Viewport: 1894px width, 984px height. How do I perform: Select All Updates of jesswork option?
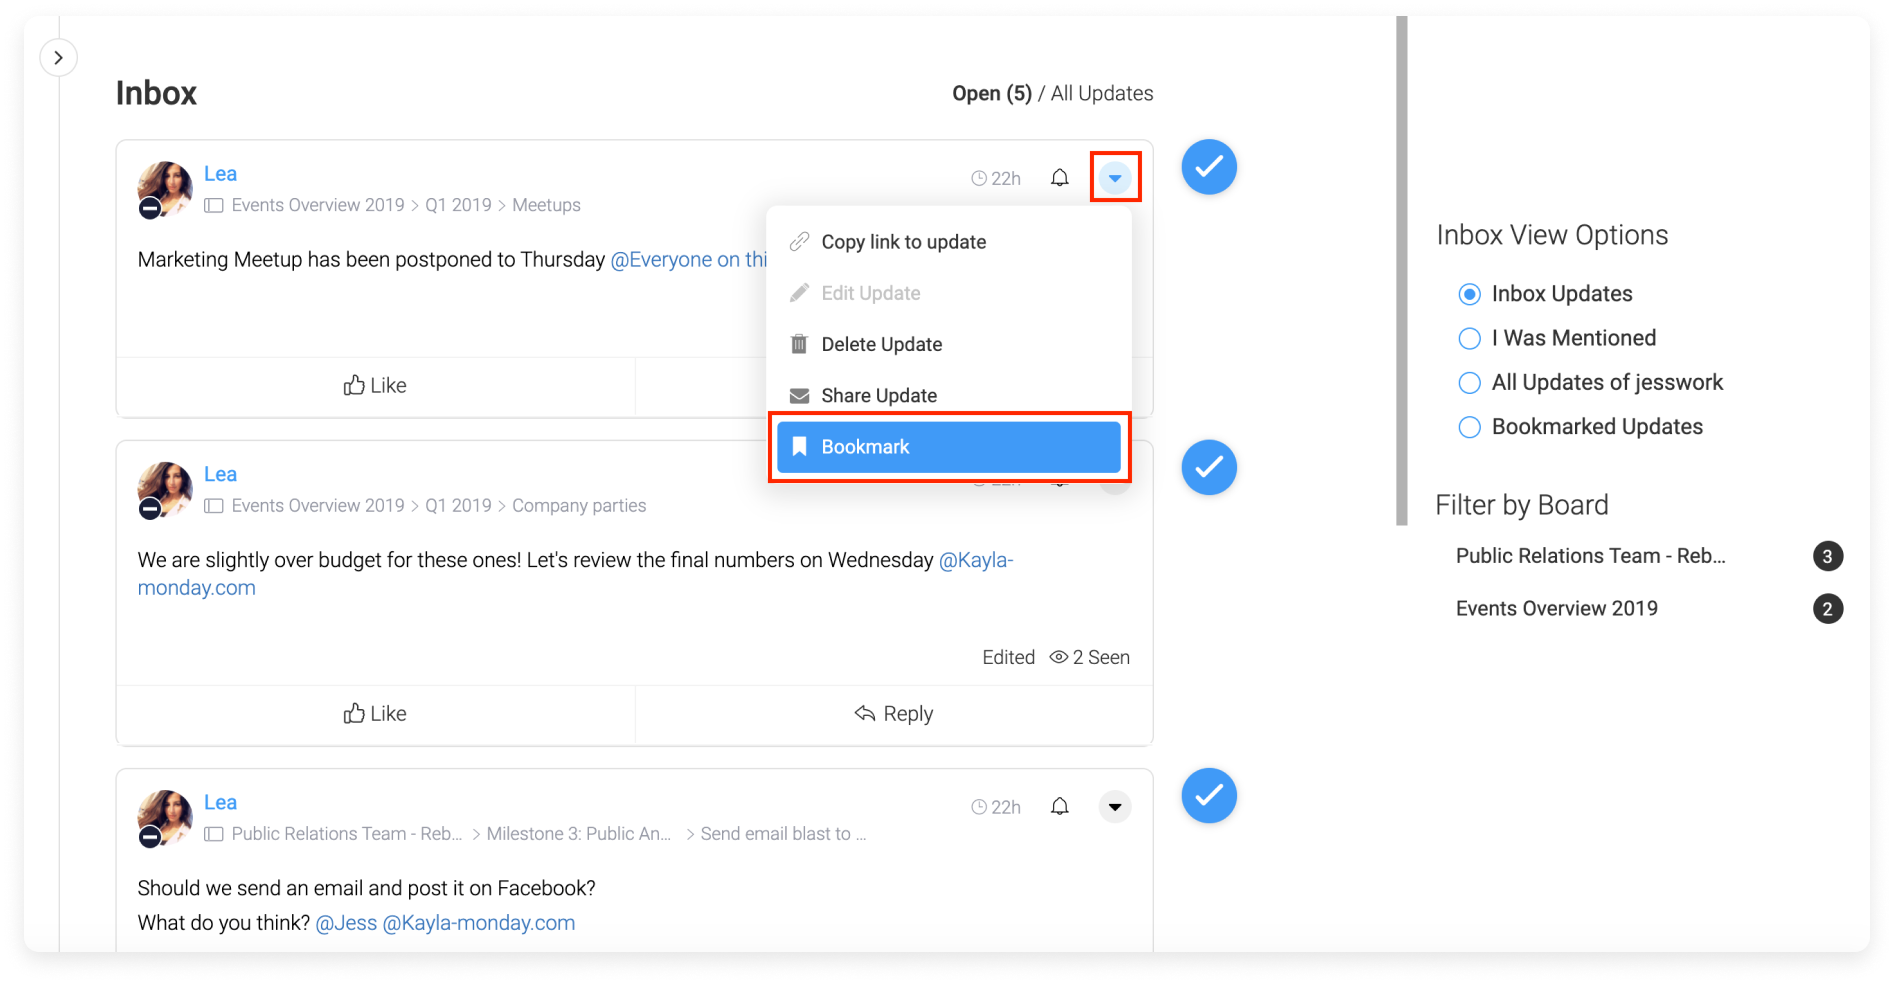coord(1469,382)
